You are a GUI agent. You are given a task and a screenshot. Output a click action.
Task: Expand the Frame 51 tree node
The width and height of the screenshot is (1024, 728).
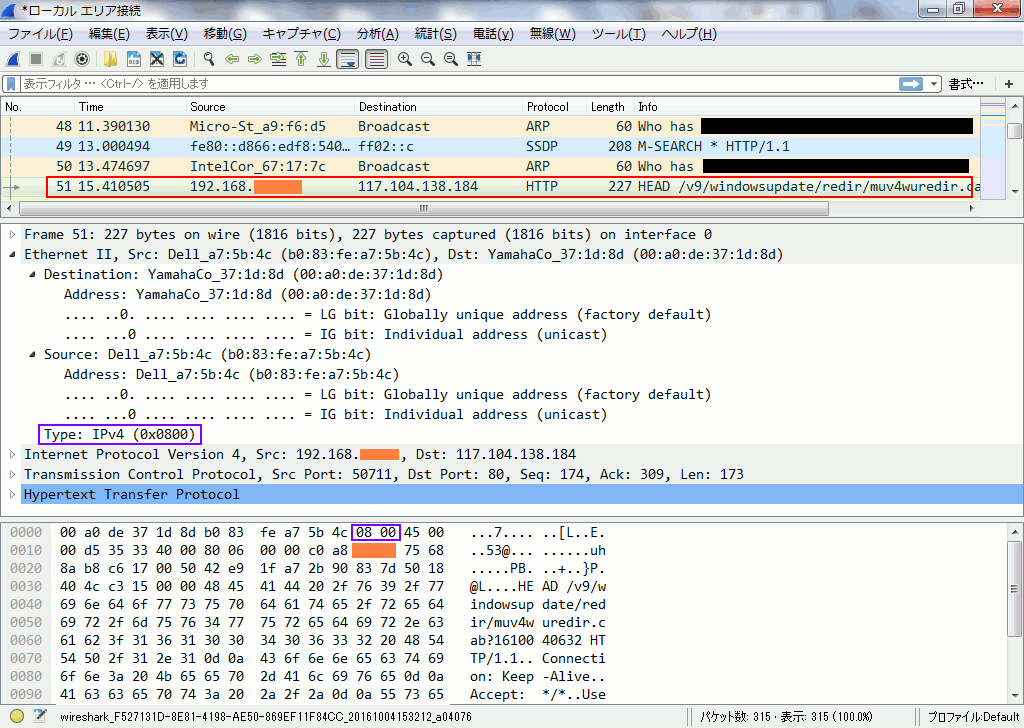pyautogui.click(x=12, y=234)
